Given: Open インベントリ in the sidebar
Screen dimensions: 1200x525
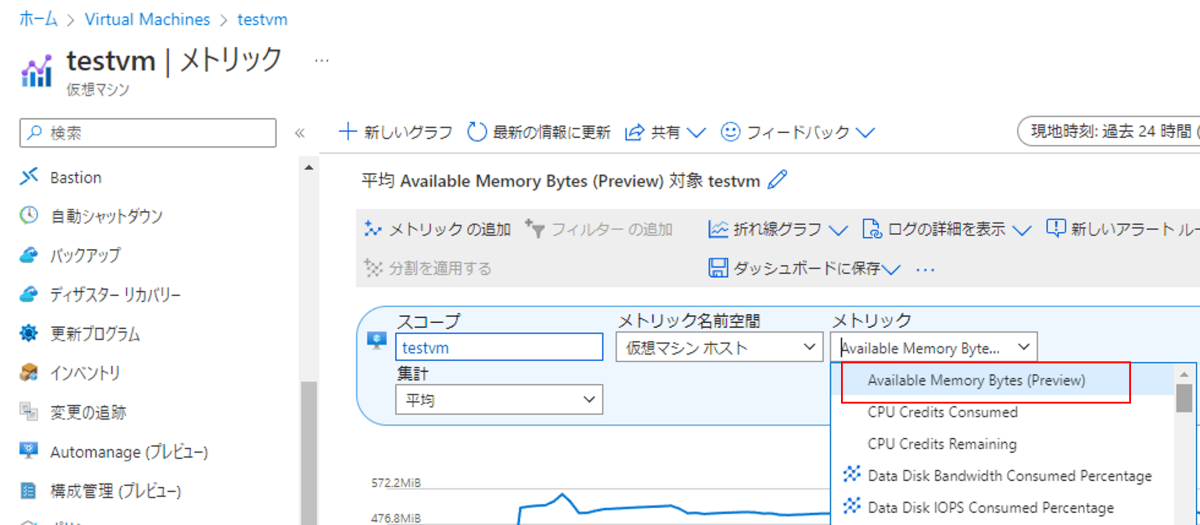Looking at the screenshot, I should (x=85, y=373).
